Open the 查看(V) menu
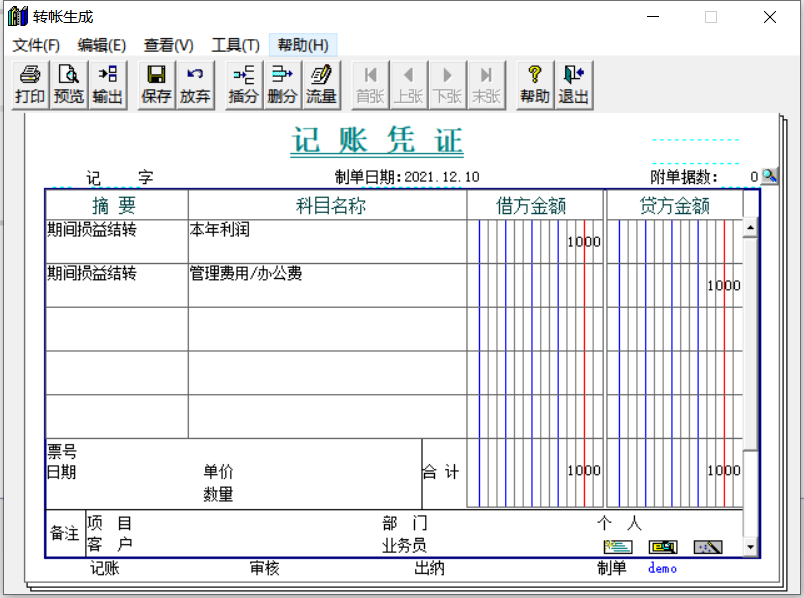Viewport: 804px width, 598px height. click(x=167, y=45)
